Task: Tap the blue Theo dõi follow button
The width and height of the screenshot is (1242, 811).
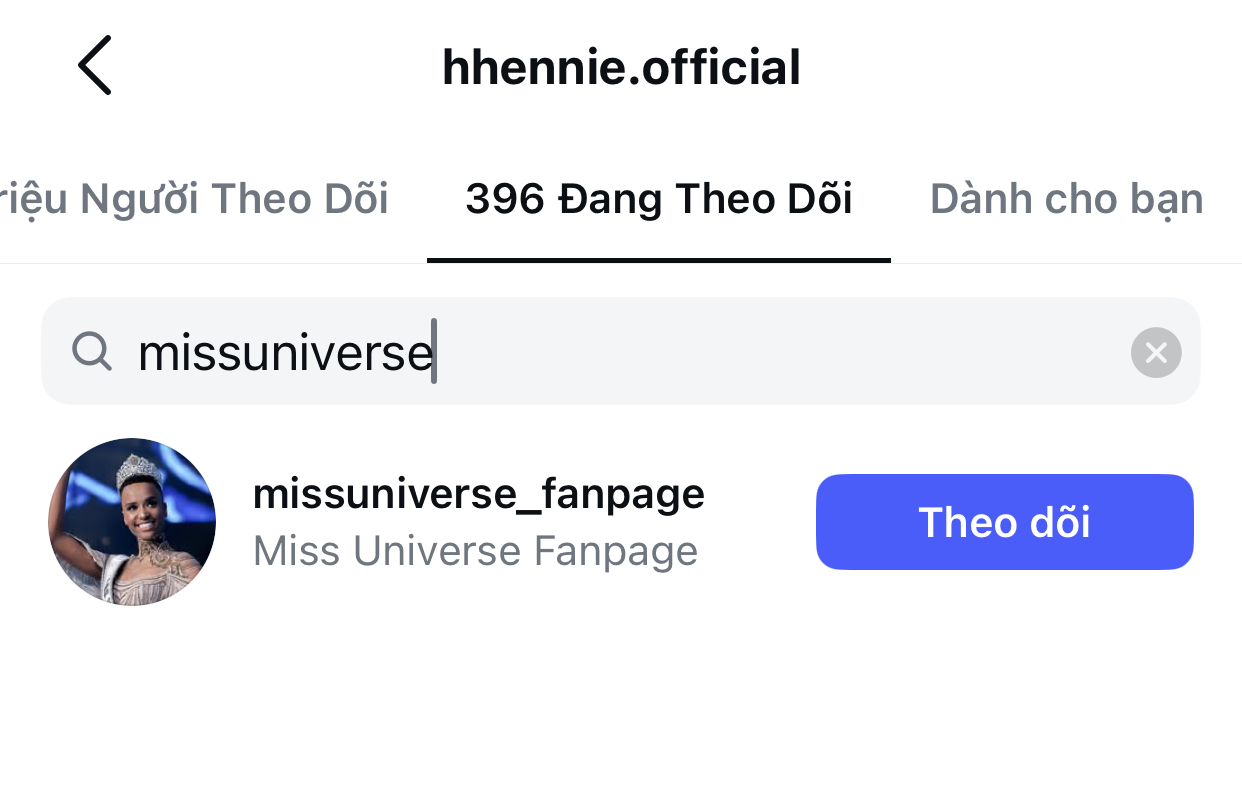Action: coord(1004,522)
